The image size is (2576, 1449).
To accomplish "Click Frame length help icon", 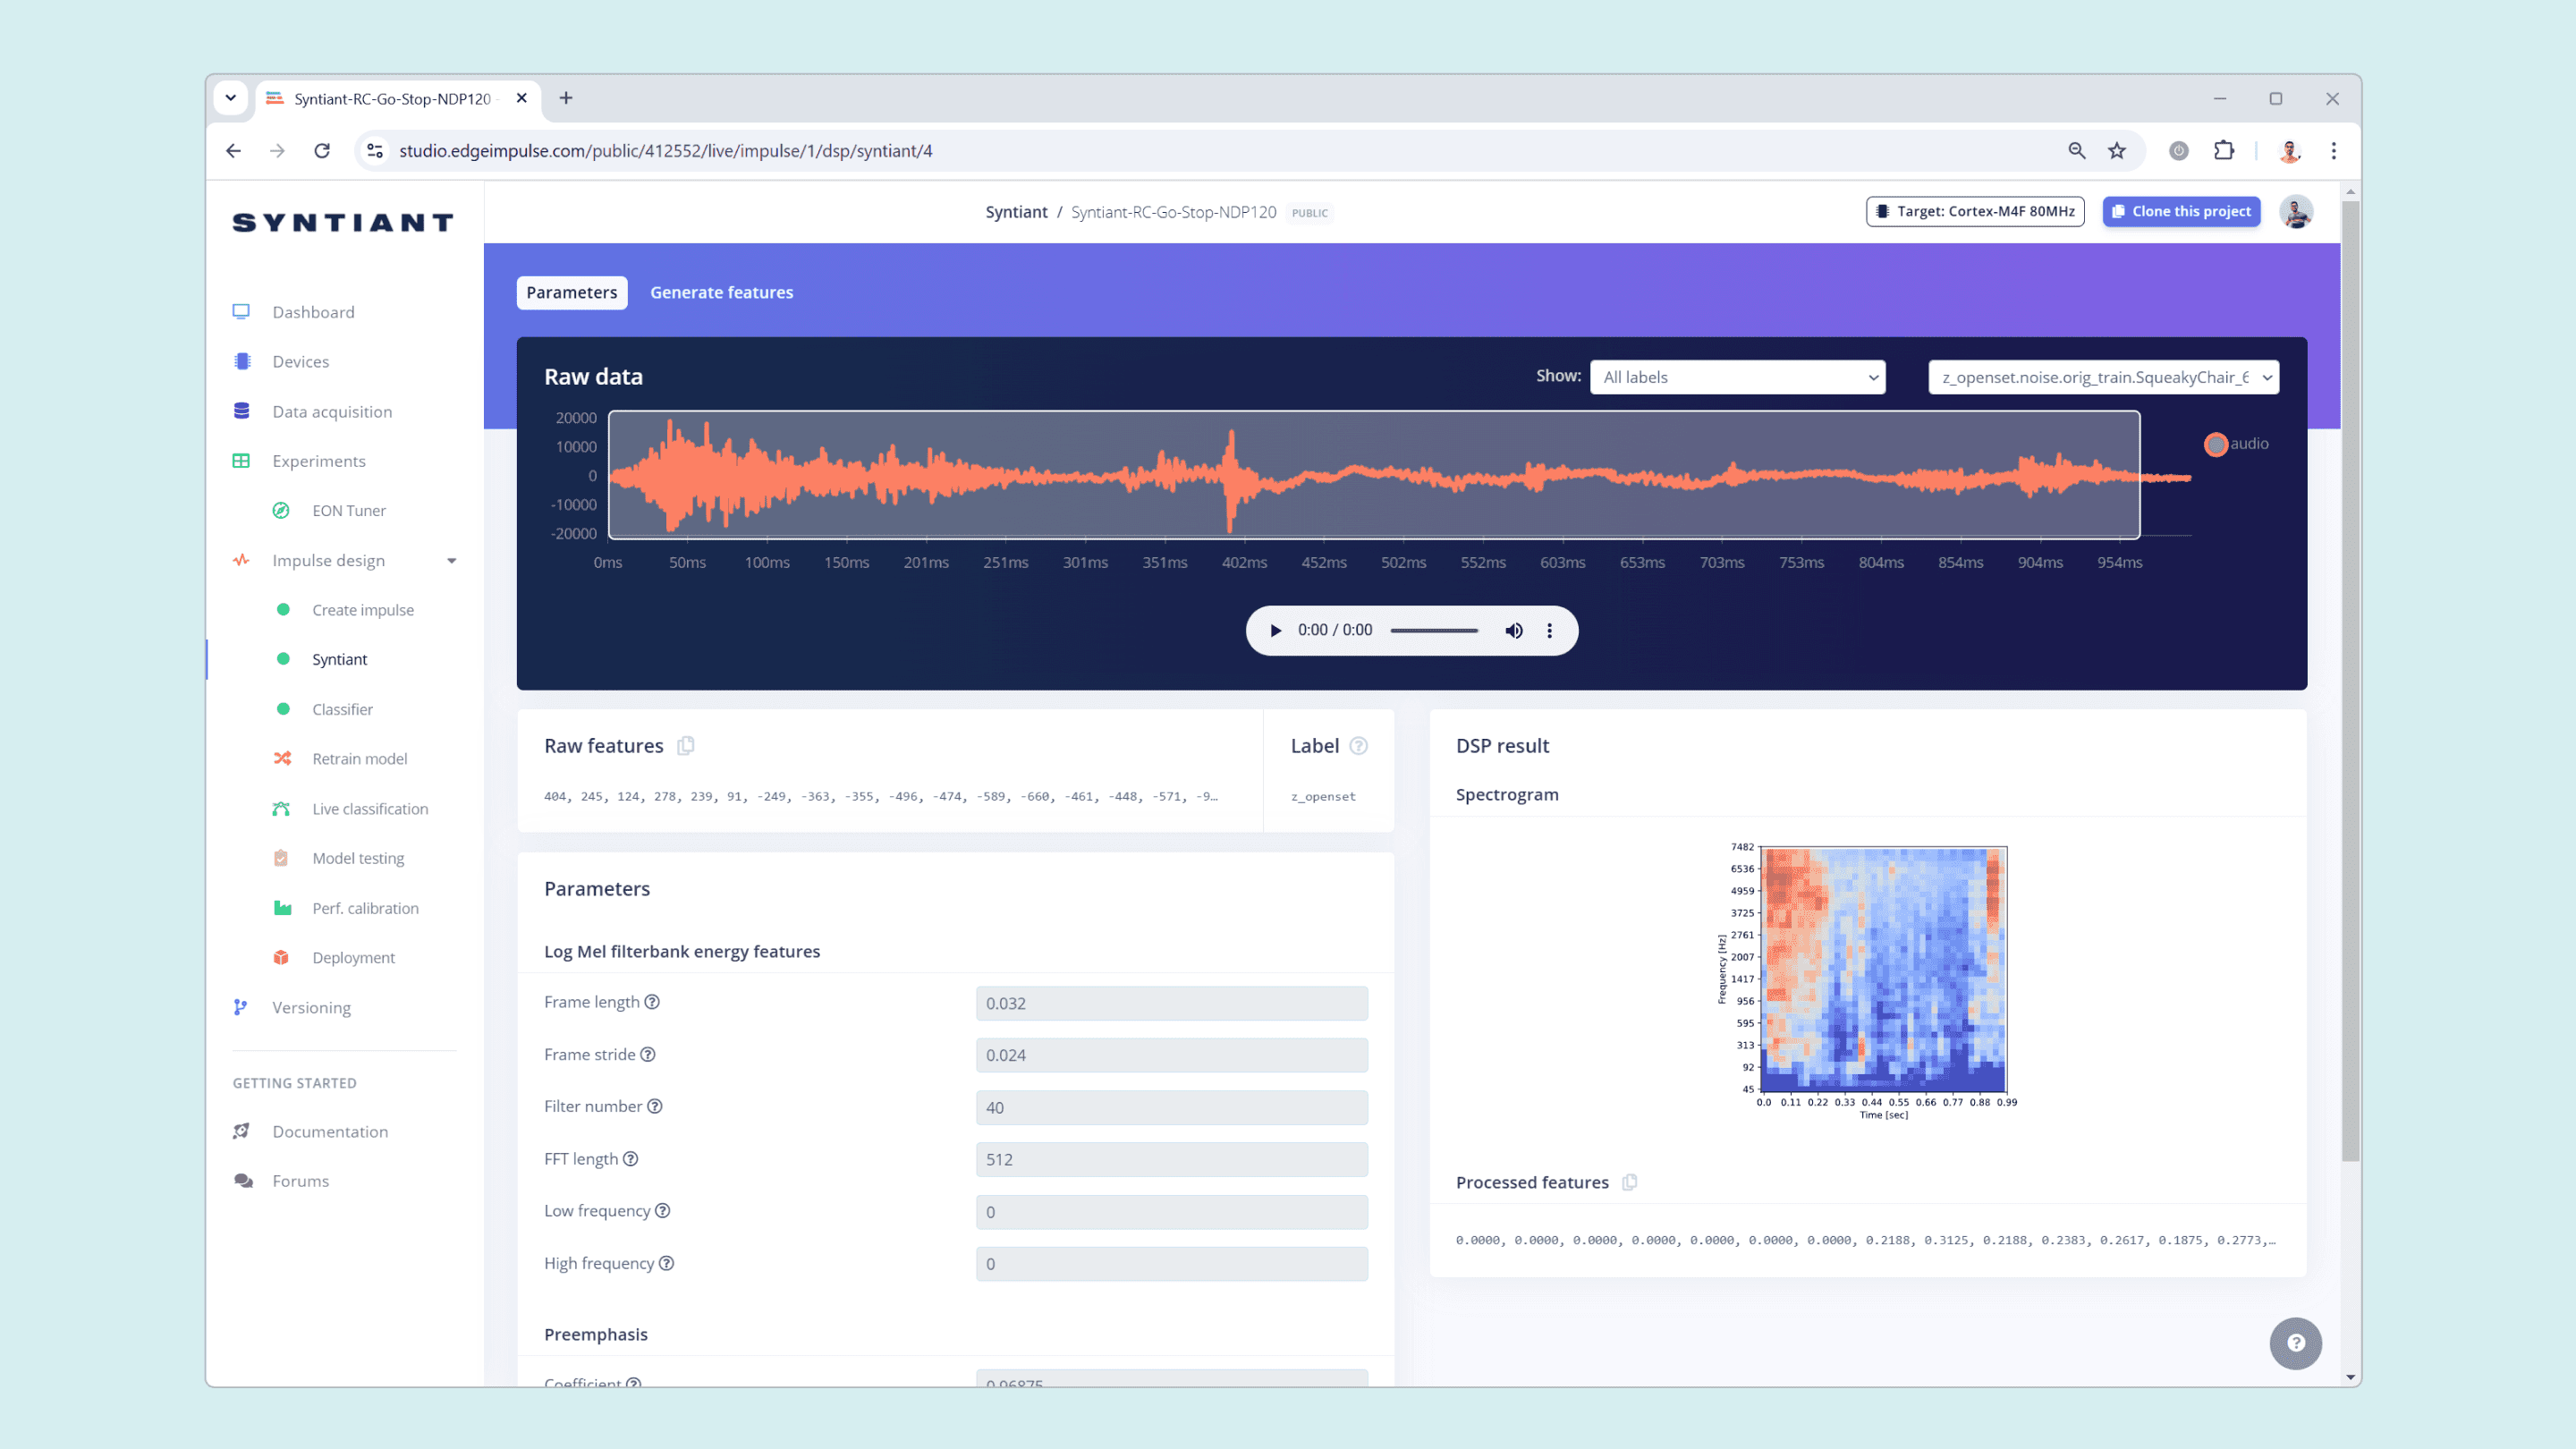I will [652, 1002].
